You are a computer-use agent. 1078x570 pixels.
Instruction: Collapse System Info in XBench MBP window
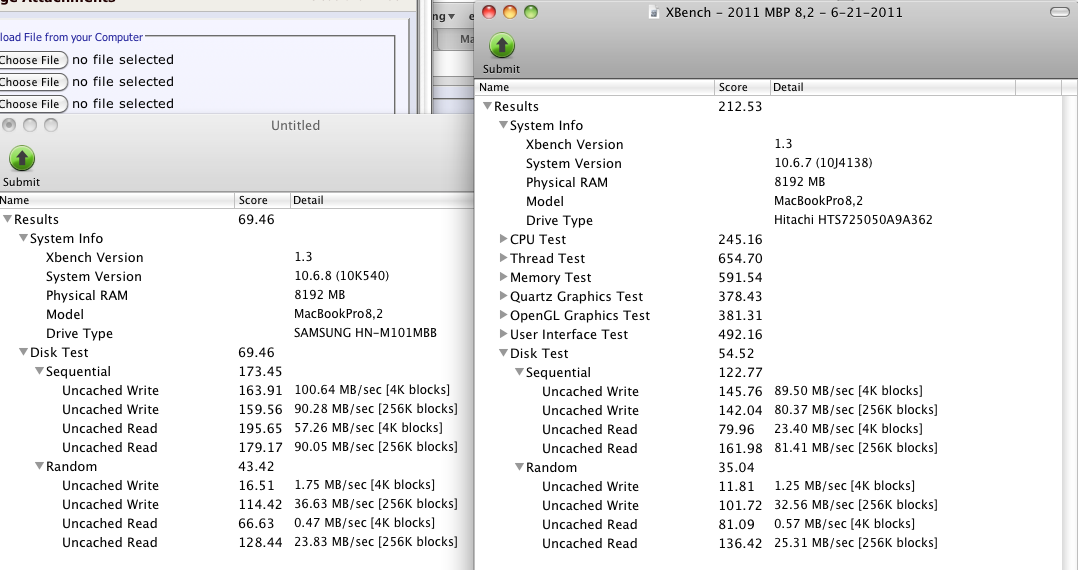[503, 125]
